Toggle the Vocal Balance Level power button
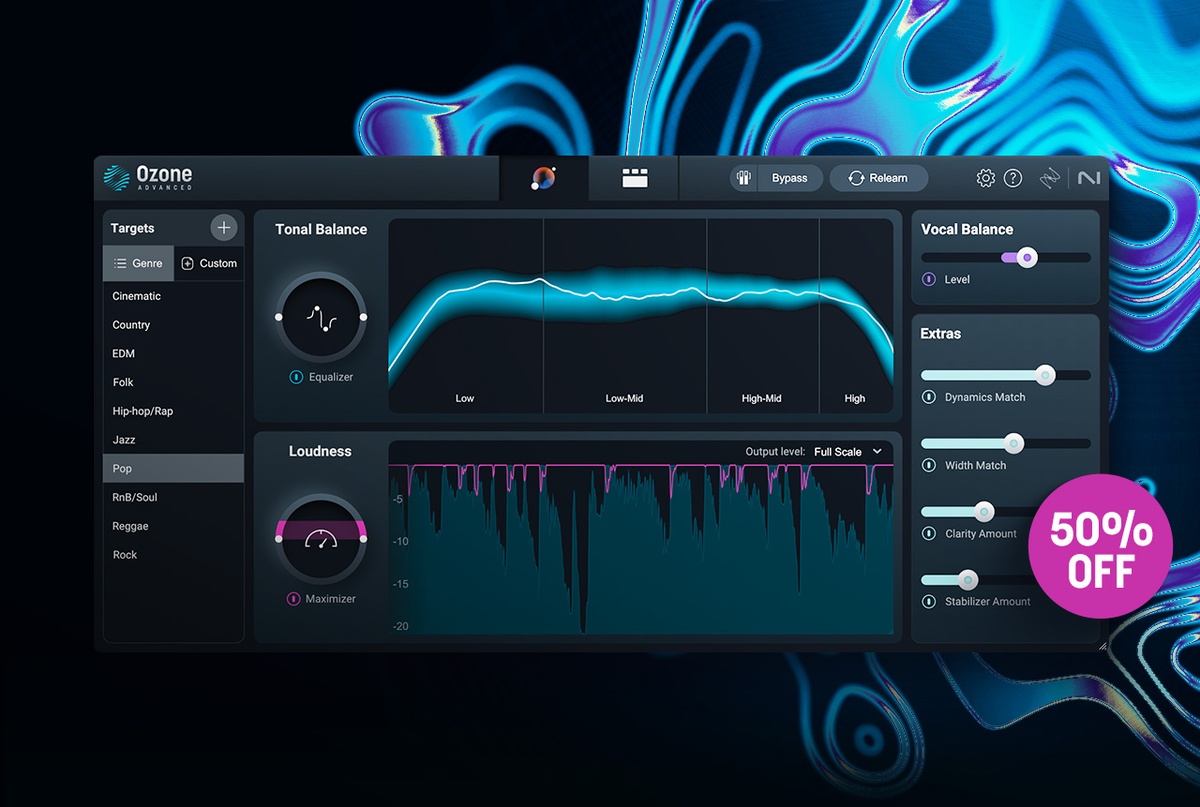The height and width of the screenshot is (807, 1200). point(929,279)
